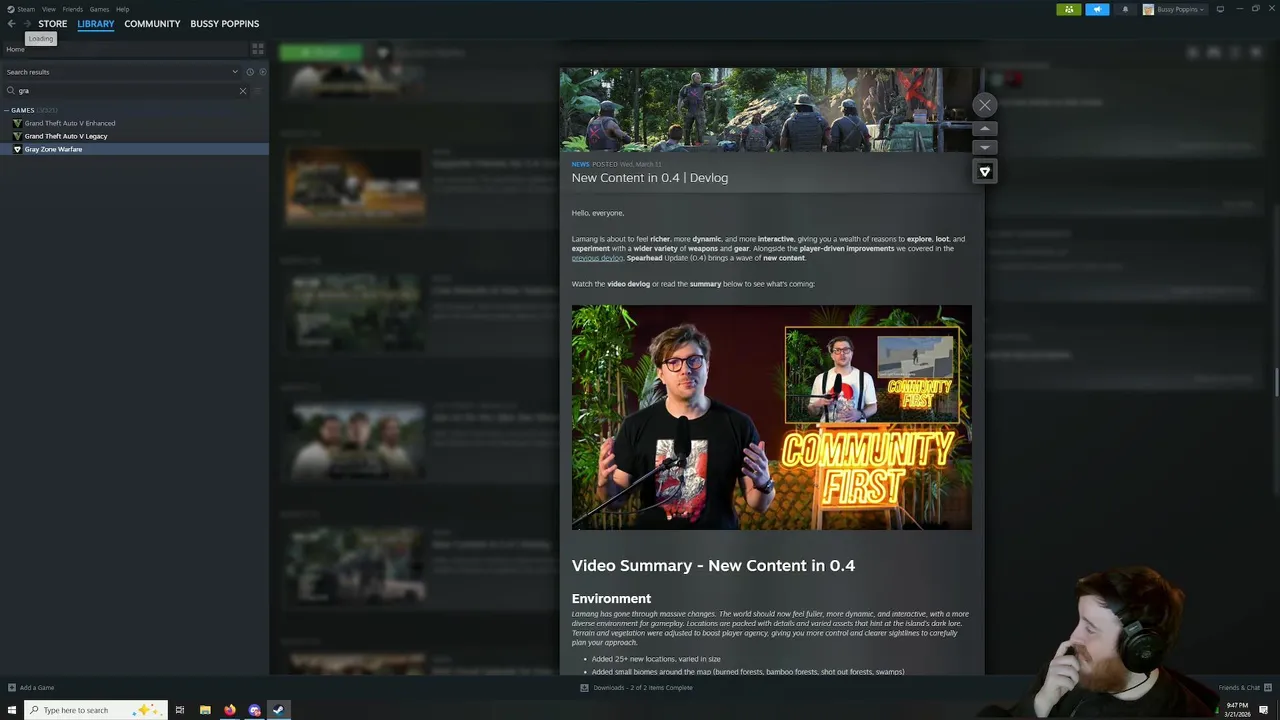Click the Big Picture mode monitor icon
The height and width of the screenshot is (720, 1280).
tap(1220, 9)
